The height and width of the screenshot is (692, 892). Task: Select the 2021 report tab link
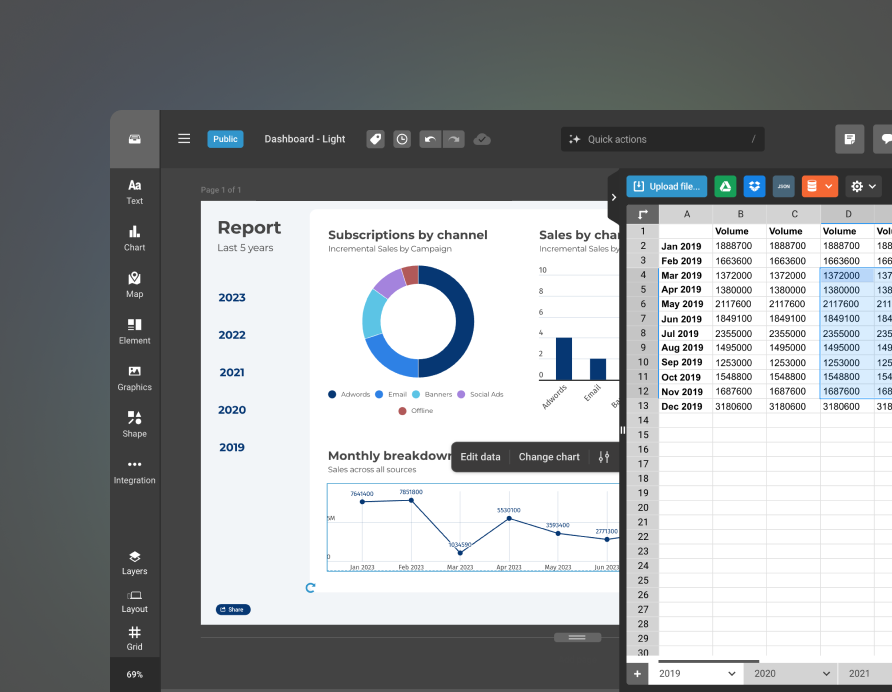pyautogui.click(x=232, y=373)
